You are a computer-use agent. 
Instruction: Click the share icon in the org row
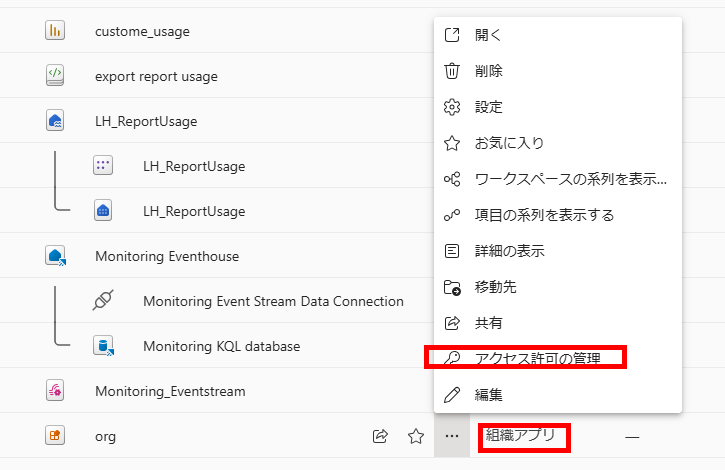pos(380,436)
